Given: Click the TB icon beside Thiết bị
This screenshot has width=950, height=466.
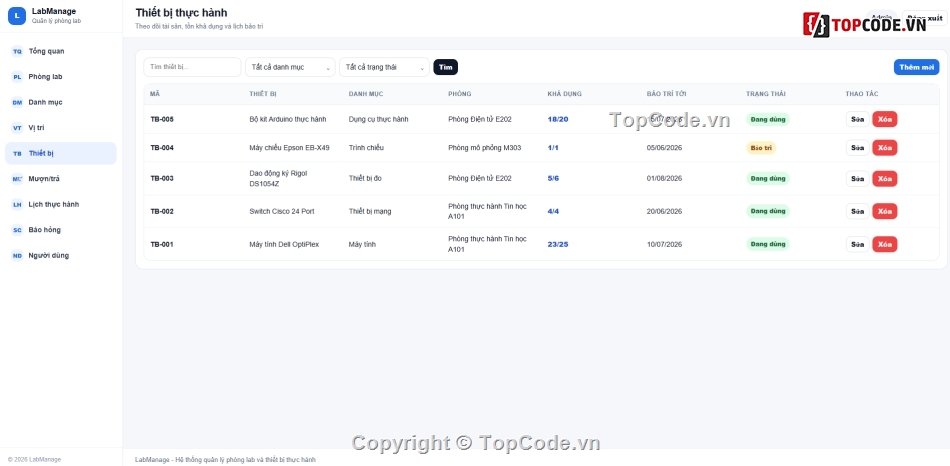Looking at the screenshot, I should click(18, 153).
